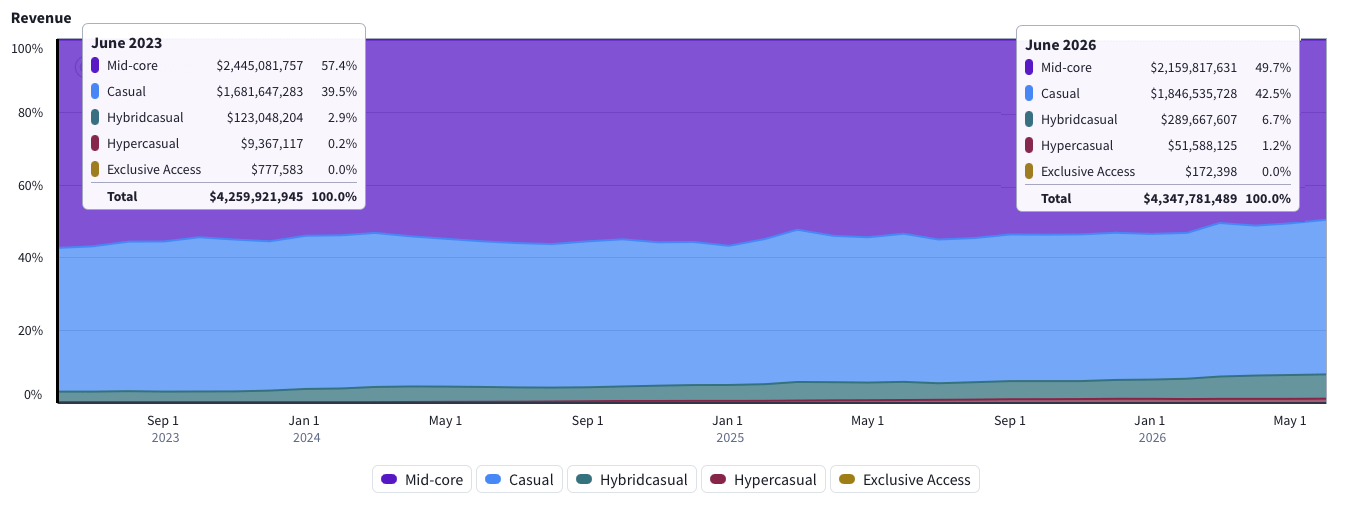
Task: Click the value $51,588,125
Action: [x=1203, y=145]
